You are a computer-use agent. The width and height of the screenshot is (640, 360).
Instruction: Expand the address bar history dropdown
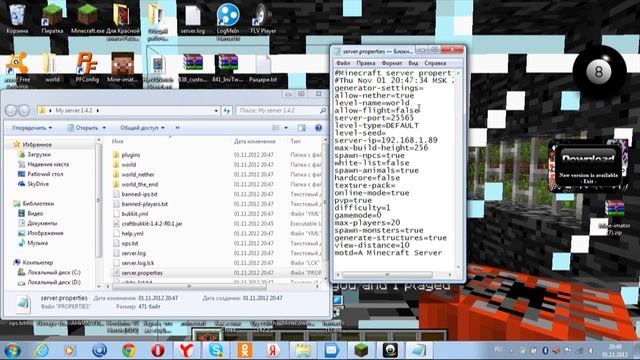pos(216,111)
